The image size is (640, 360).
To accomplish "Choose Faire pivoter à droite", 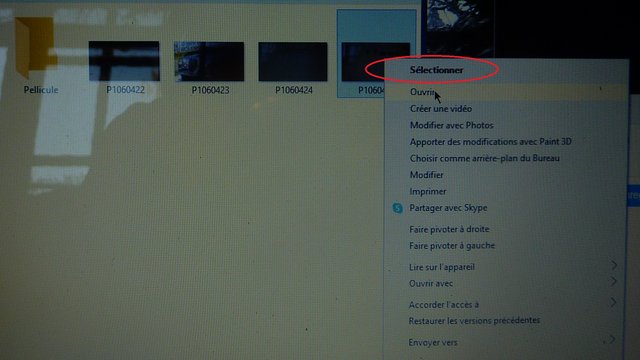I will [x=449, y=229].
